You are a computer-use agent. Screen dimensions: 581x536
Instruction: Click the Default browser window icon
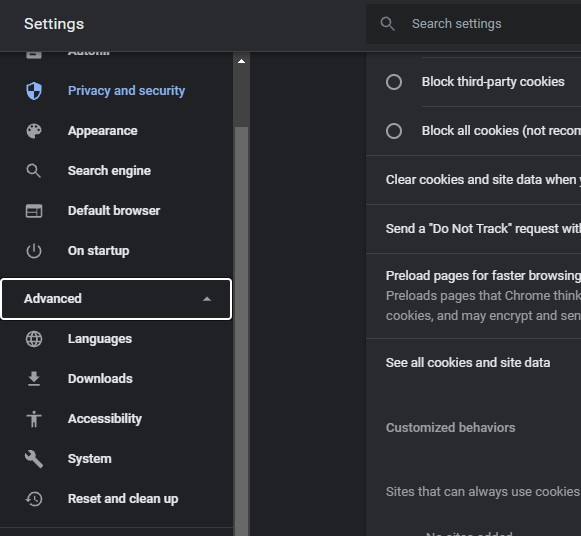[x=34, y=211]
